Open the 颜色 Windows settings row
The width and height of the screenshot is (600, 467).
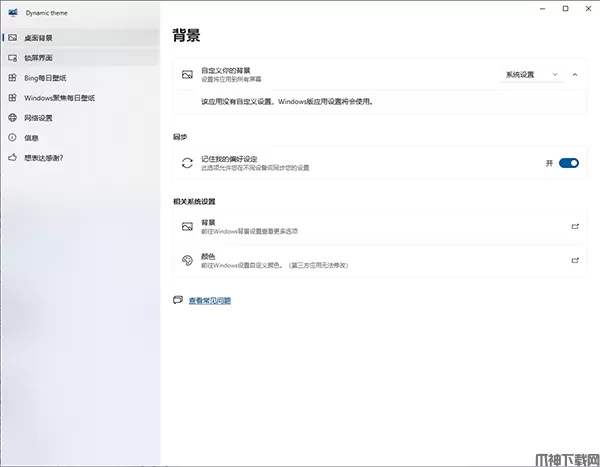coord(380,260)
